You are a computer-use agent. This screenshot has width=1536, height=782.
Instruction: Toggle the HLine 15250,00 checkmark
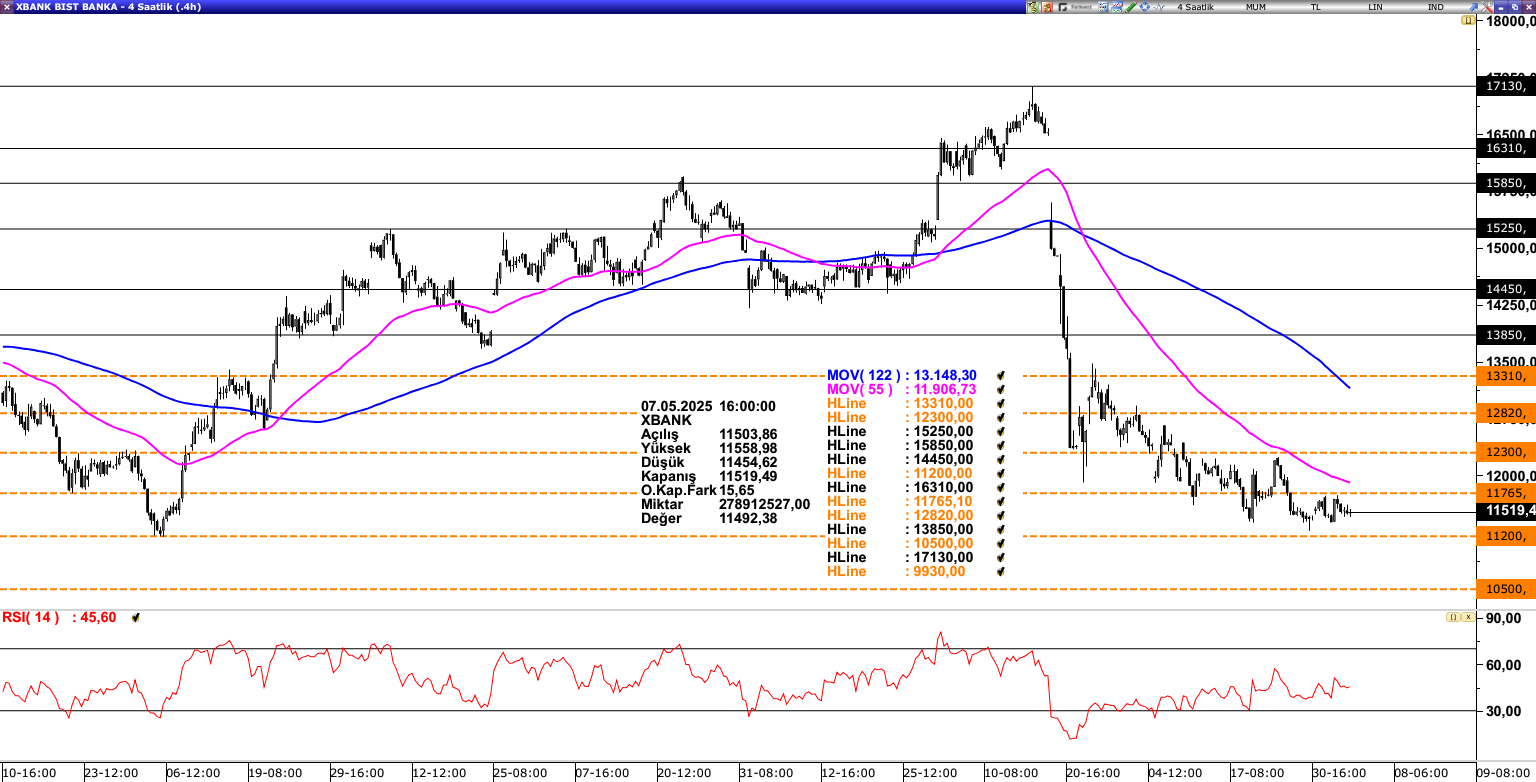click(x=1000, y=431)
